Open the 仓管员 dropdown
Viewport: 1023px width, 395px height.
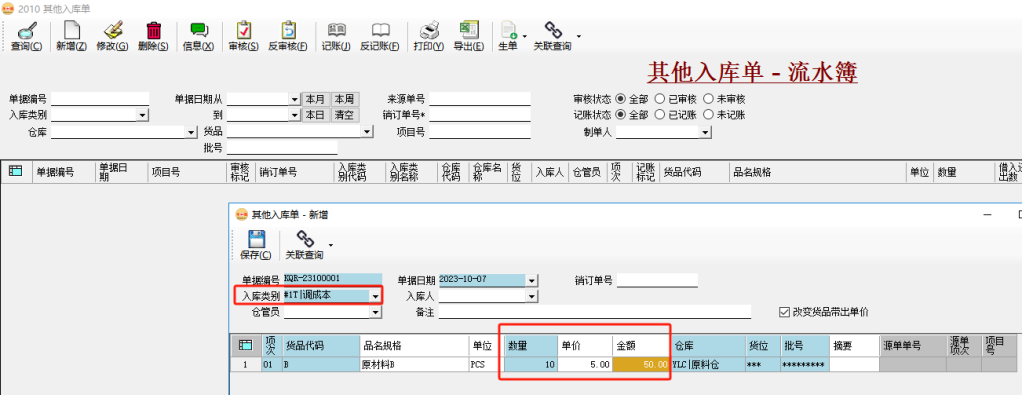pyautogui.click(x=375, y=313)
